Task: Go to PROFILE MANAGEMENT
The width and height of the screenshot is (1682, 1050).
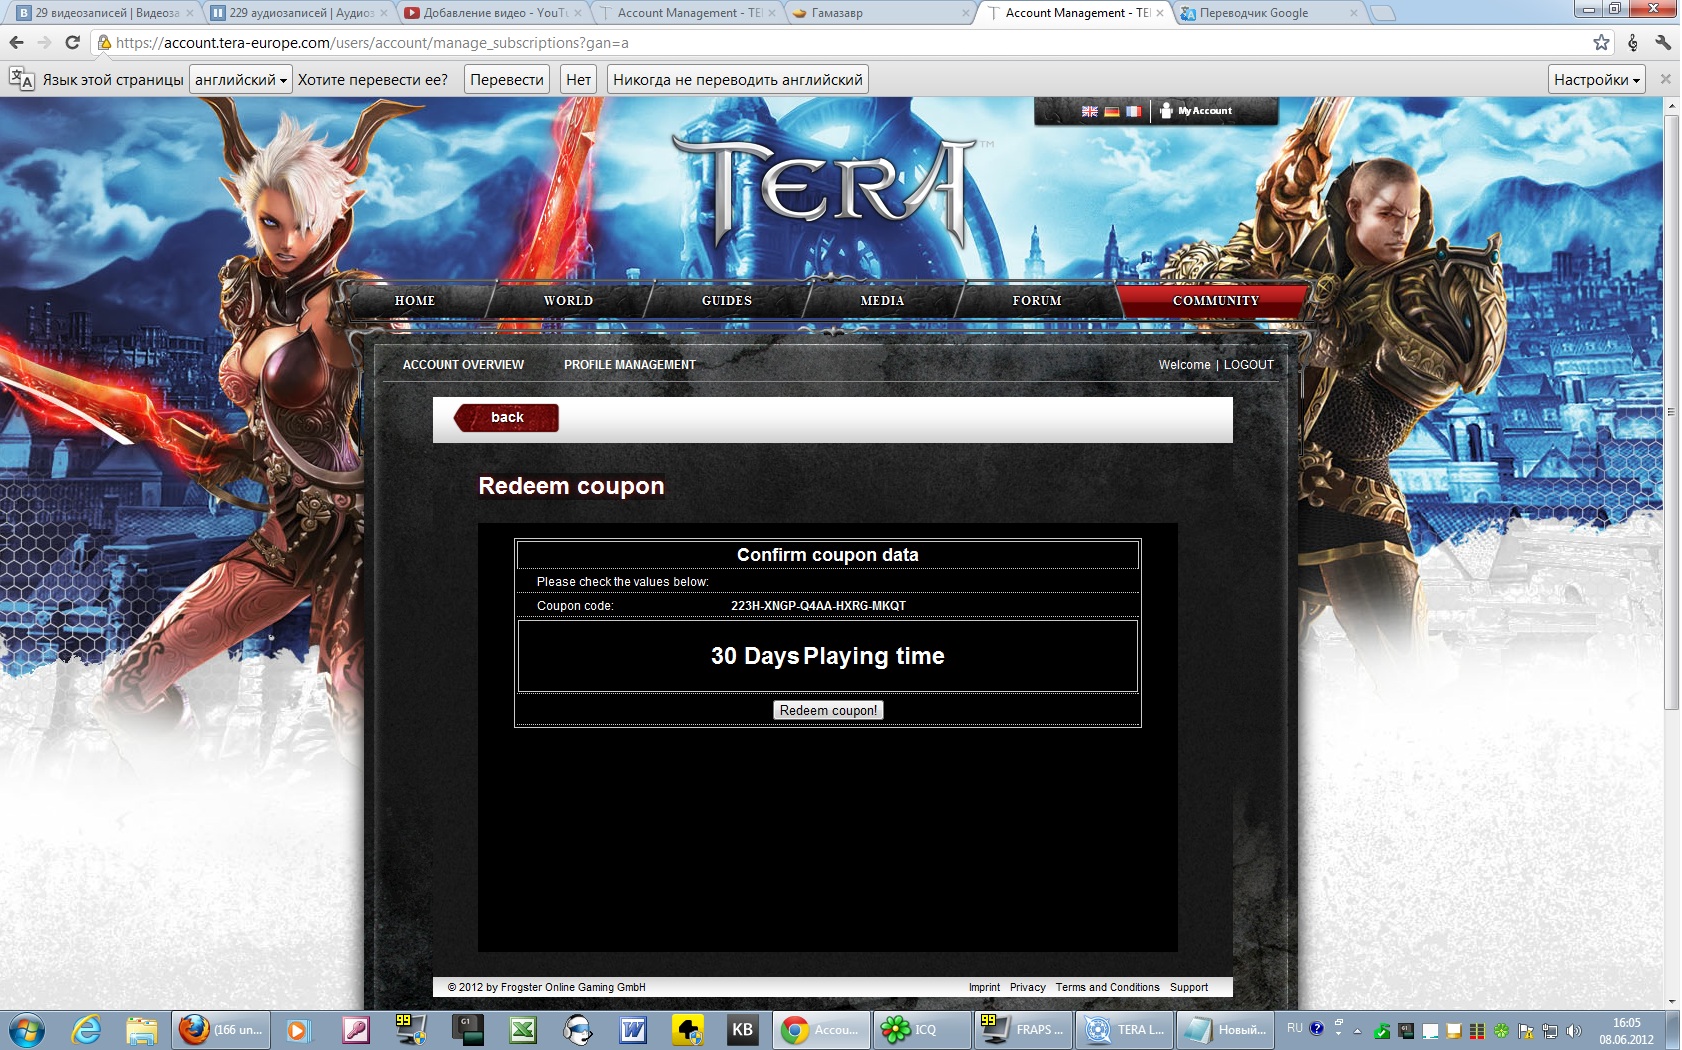Action: tap(630, 365)
